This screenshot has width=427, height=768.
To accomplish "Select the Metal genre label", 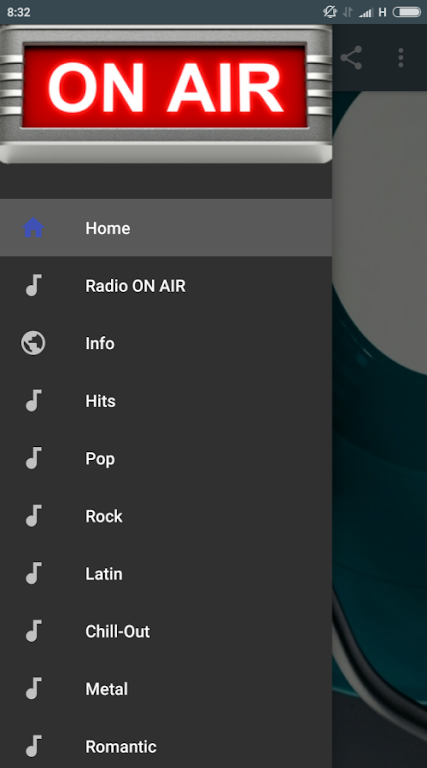I will click(106, 689).
